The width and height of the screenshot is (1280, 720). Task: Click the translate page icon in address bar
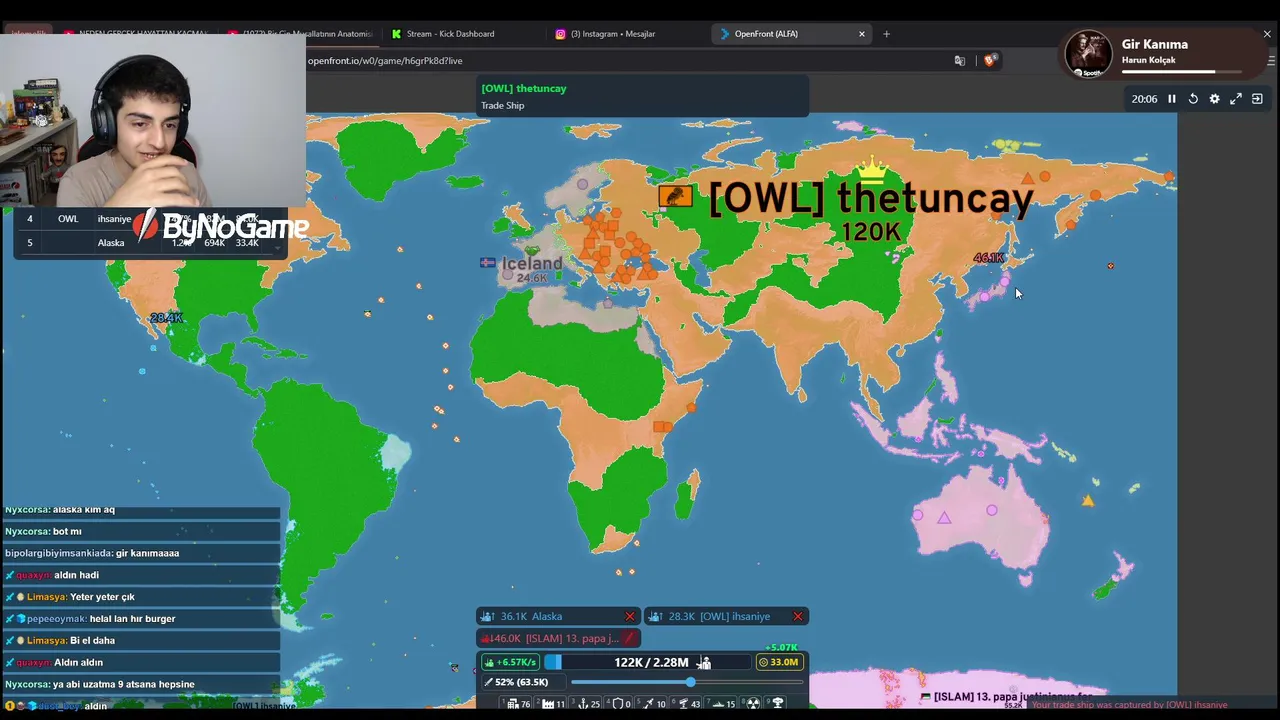pos(960,61)
